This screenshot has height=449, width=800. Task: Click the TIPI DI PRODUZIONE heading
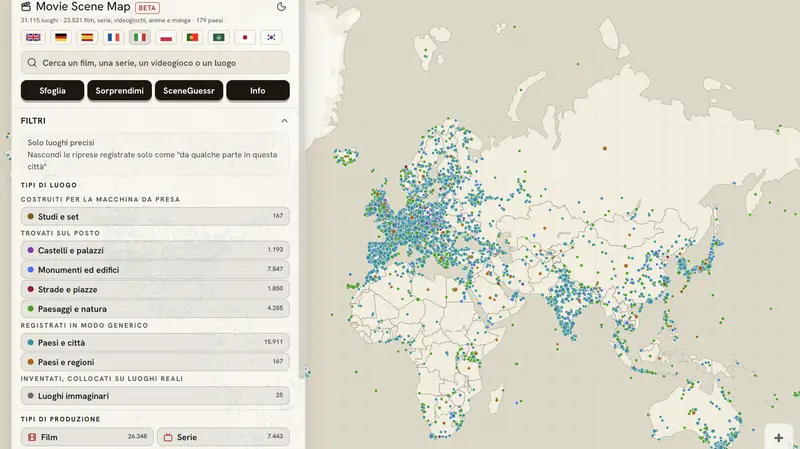(60, 419)
